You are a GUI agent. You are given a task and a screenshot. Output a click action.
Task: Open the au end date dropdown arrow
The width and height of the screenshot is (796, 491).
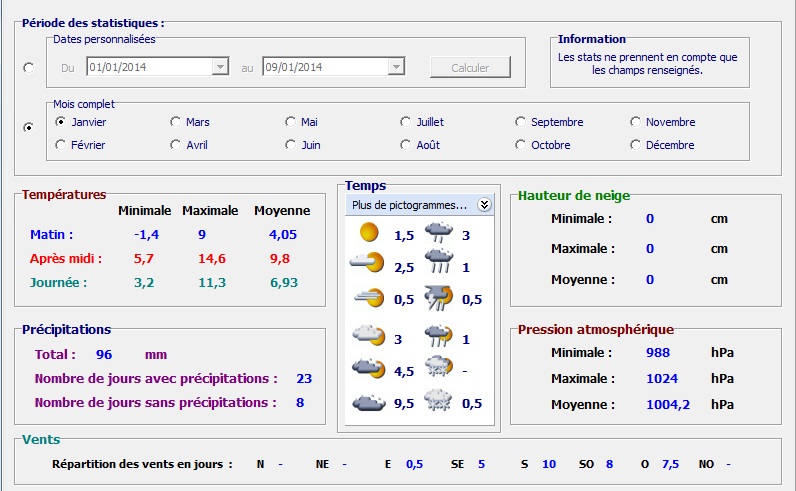coord(396,67)
